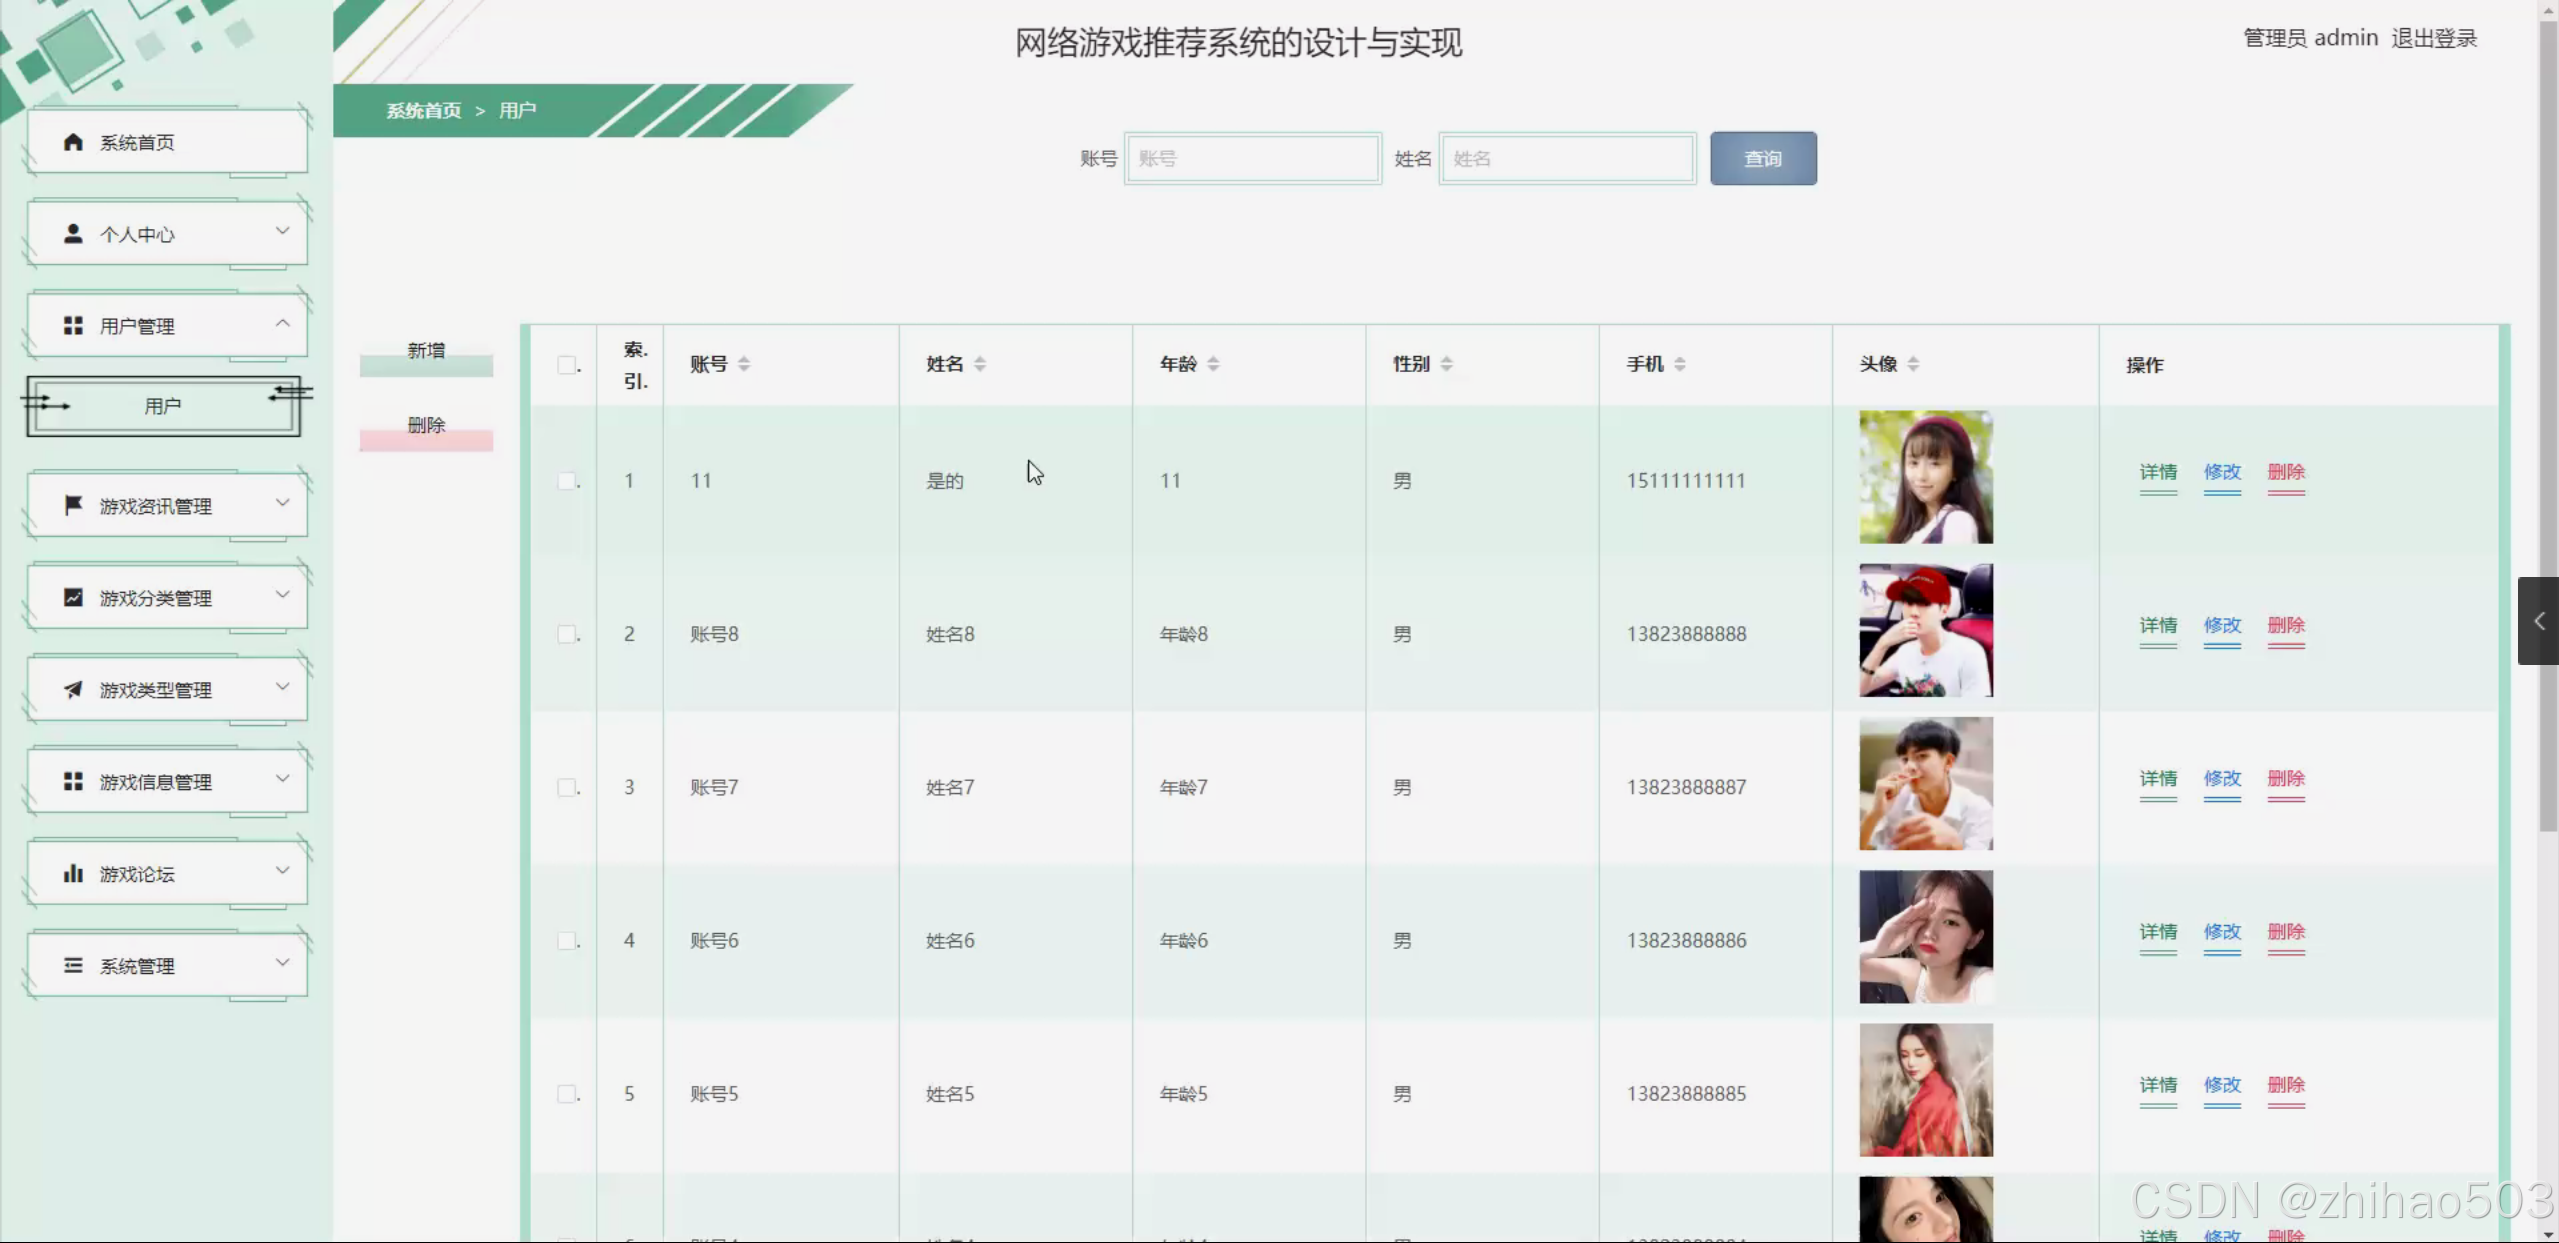Click the paper plane icon beside 游戏类型管理
This screenshot has width=2559, height=1243.
tap(73, 690)
